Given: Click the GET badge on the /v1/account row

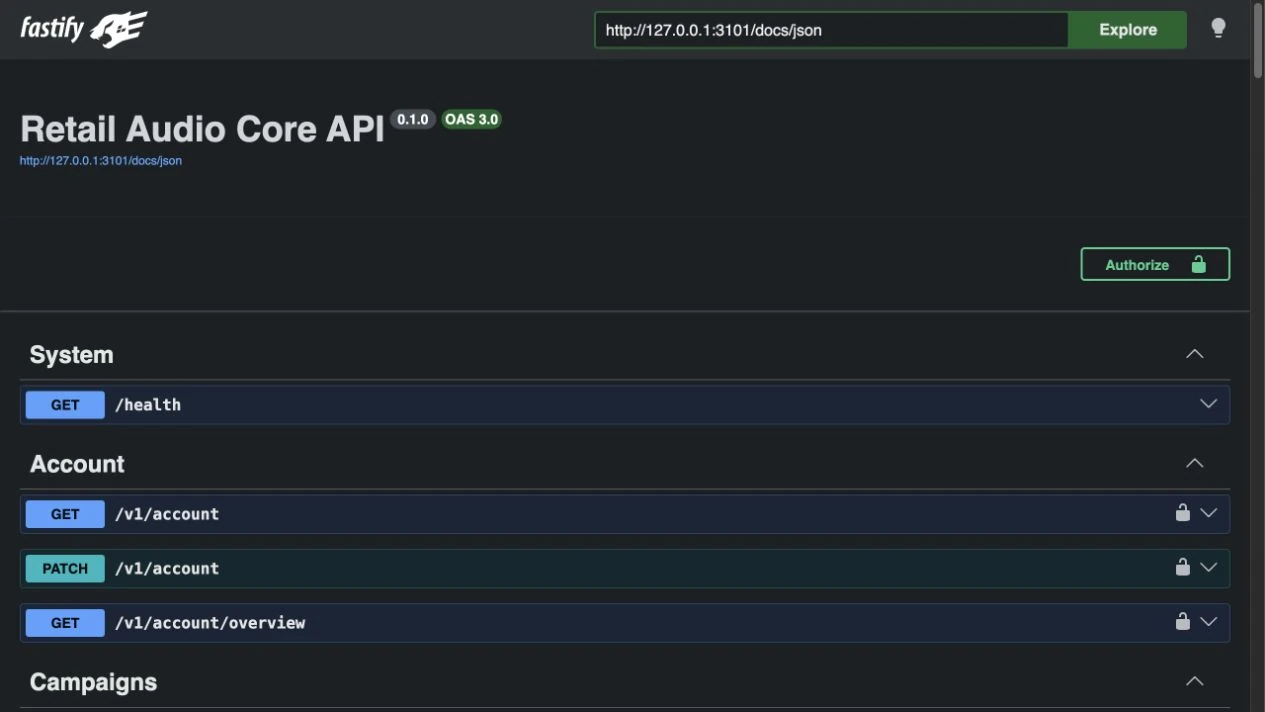Looking at the screenshot, I should [65, 514].
